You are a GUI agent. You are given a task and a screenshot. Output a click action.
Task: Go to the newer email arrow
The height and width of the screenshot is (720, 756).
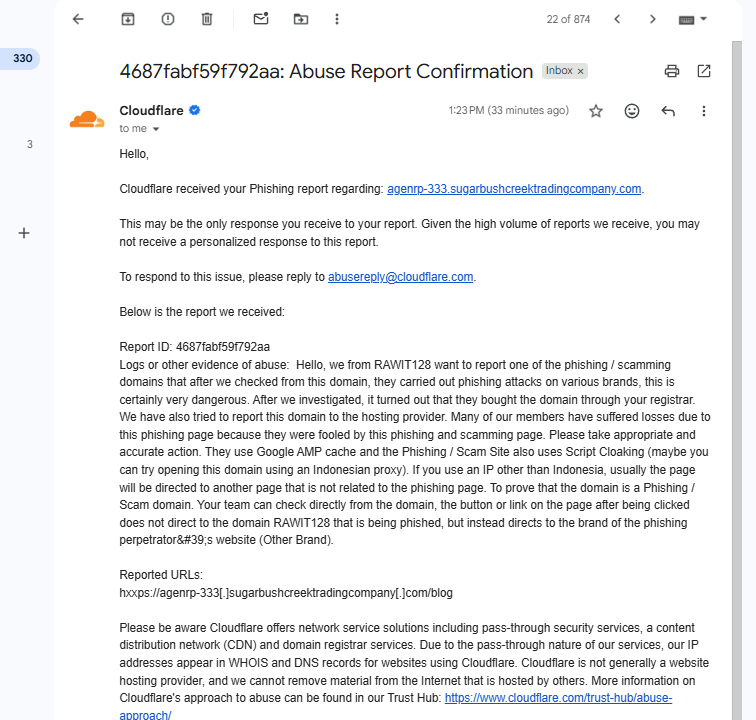point(617,19)
